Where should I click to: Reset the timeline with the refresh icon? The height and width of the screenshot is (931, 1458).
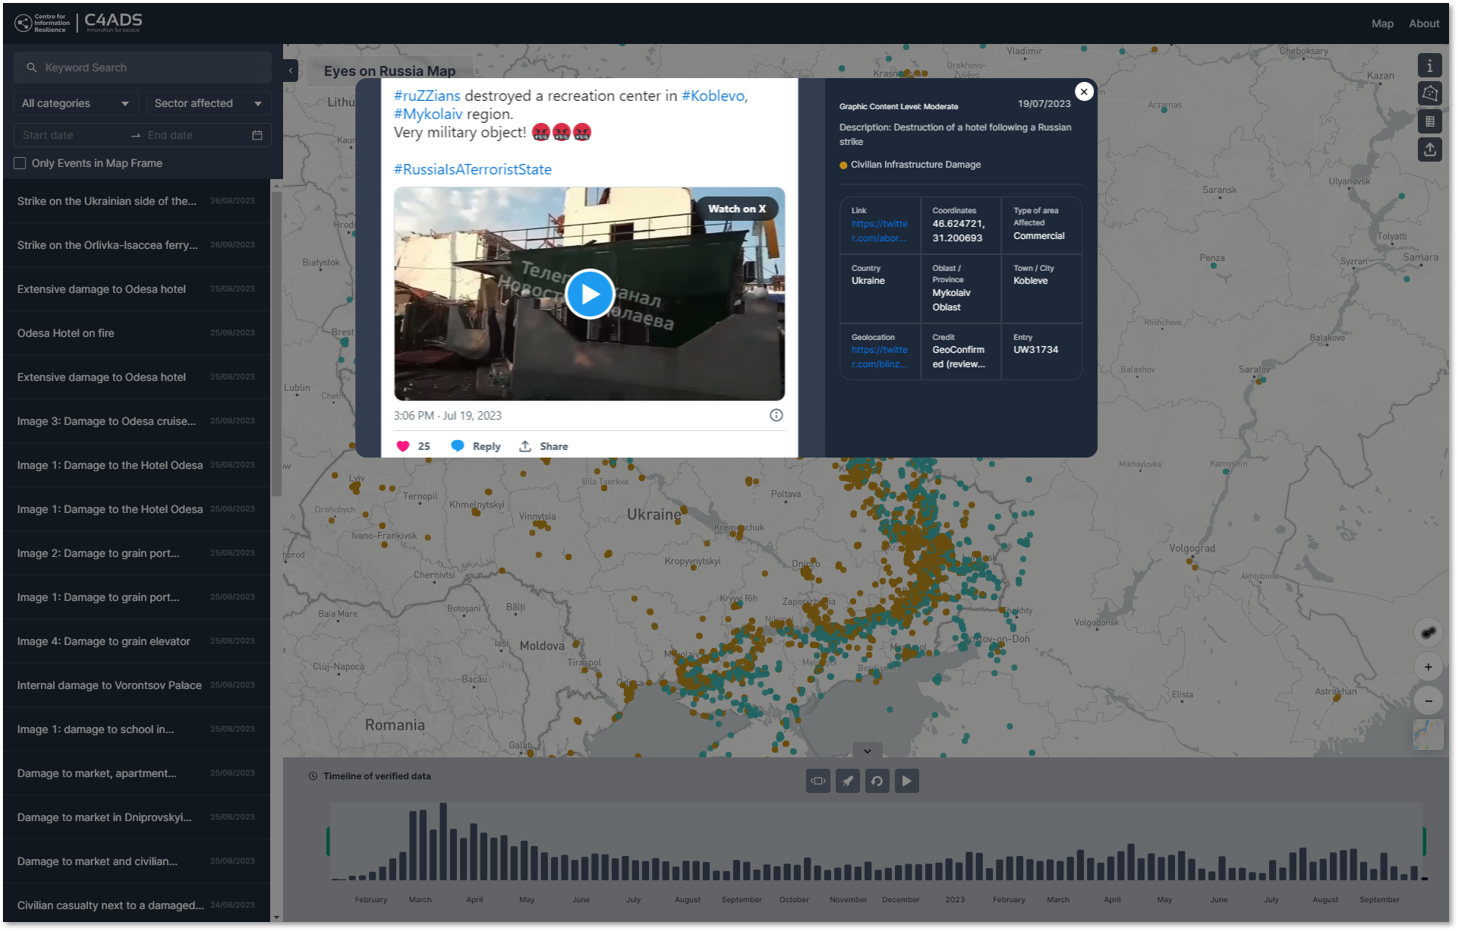(x=877, y=781)
